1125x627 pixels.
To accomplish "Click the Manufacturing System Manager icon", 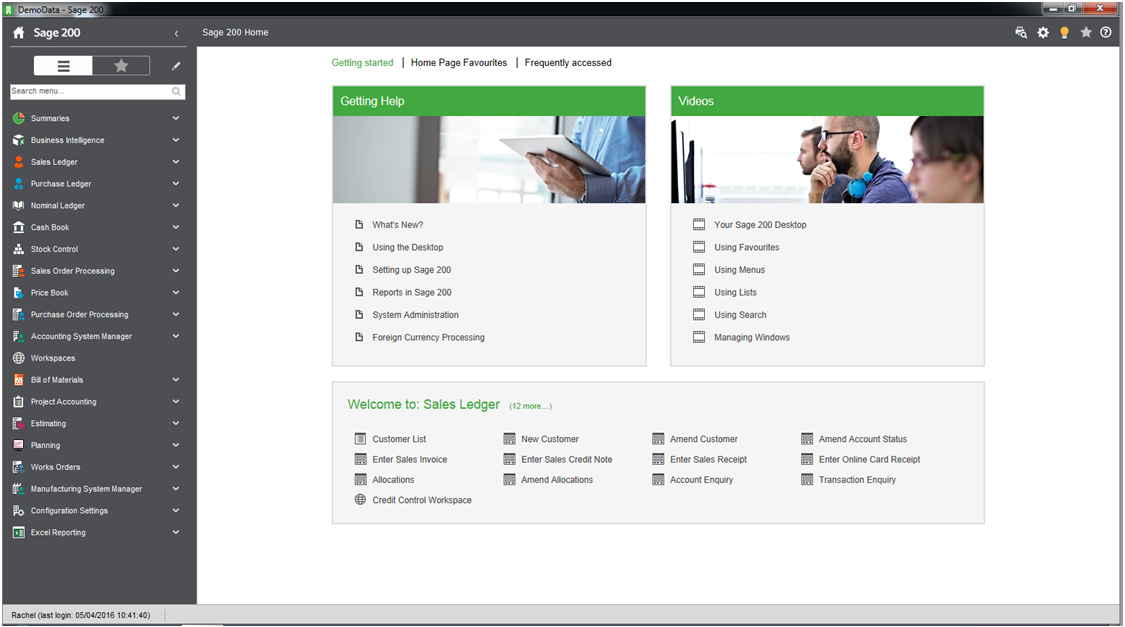I will 19,489.
